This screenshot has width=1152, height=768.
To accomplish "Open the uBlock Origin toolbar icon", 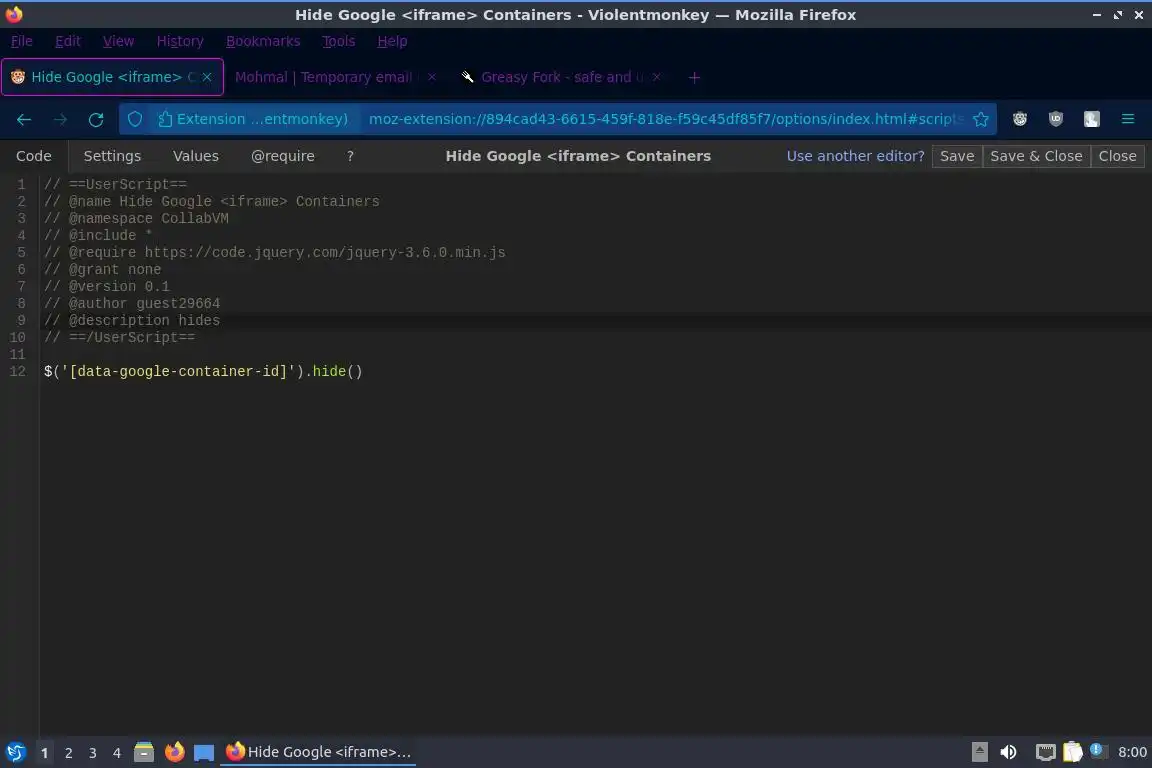I will [x=1056, y=119].
